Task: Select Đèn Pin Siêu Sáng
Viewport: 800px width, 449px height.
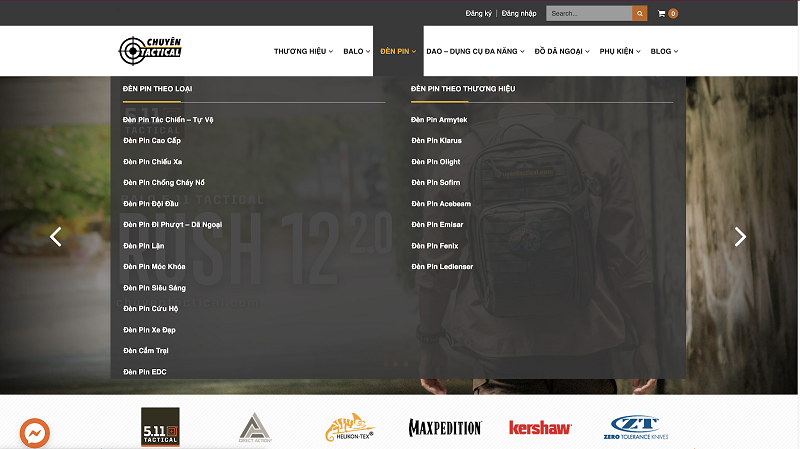Action: [x=155, y=288]
